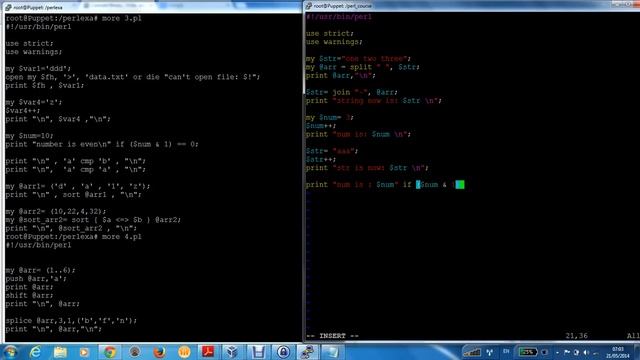Open the network connections tray icon

coord(489,352)
